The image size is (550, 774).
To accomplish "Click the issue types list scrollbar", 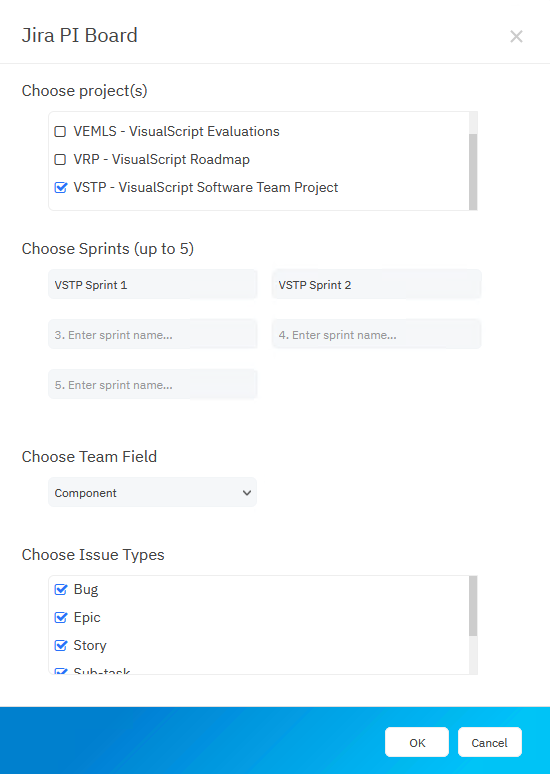I will (473, 606).
